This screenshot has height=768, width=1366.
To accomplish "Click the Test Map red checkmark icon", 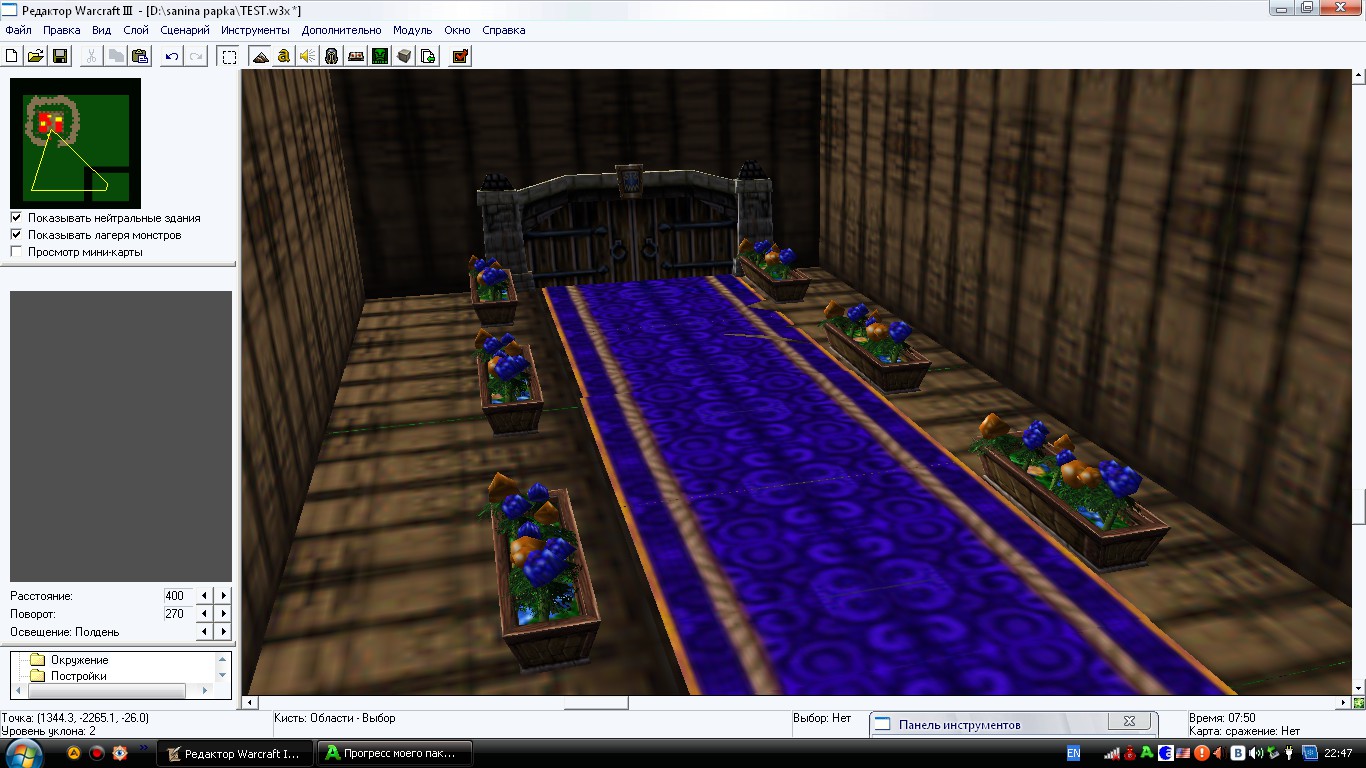I will (460, 57).
